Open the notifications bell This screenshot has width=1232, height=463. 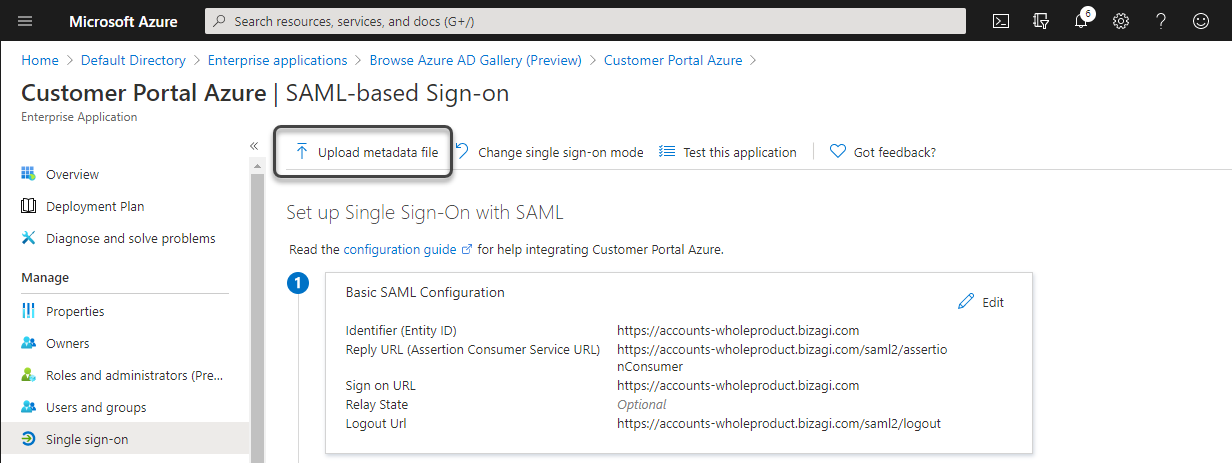coord(1081,21)
